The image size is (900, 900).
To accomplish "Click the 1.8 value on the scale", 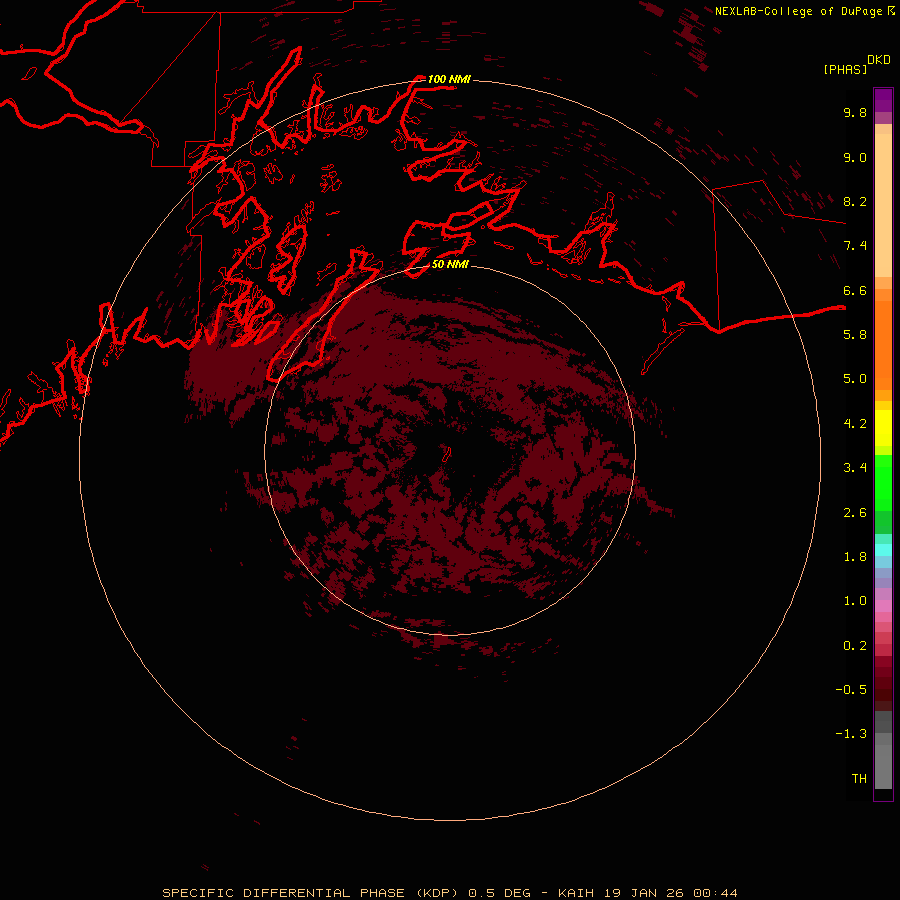I will coord(855,556).
